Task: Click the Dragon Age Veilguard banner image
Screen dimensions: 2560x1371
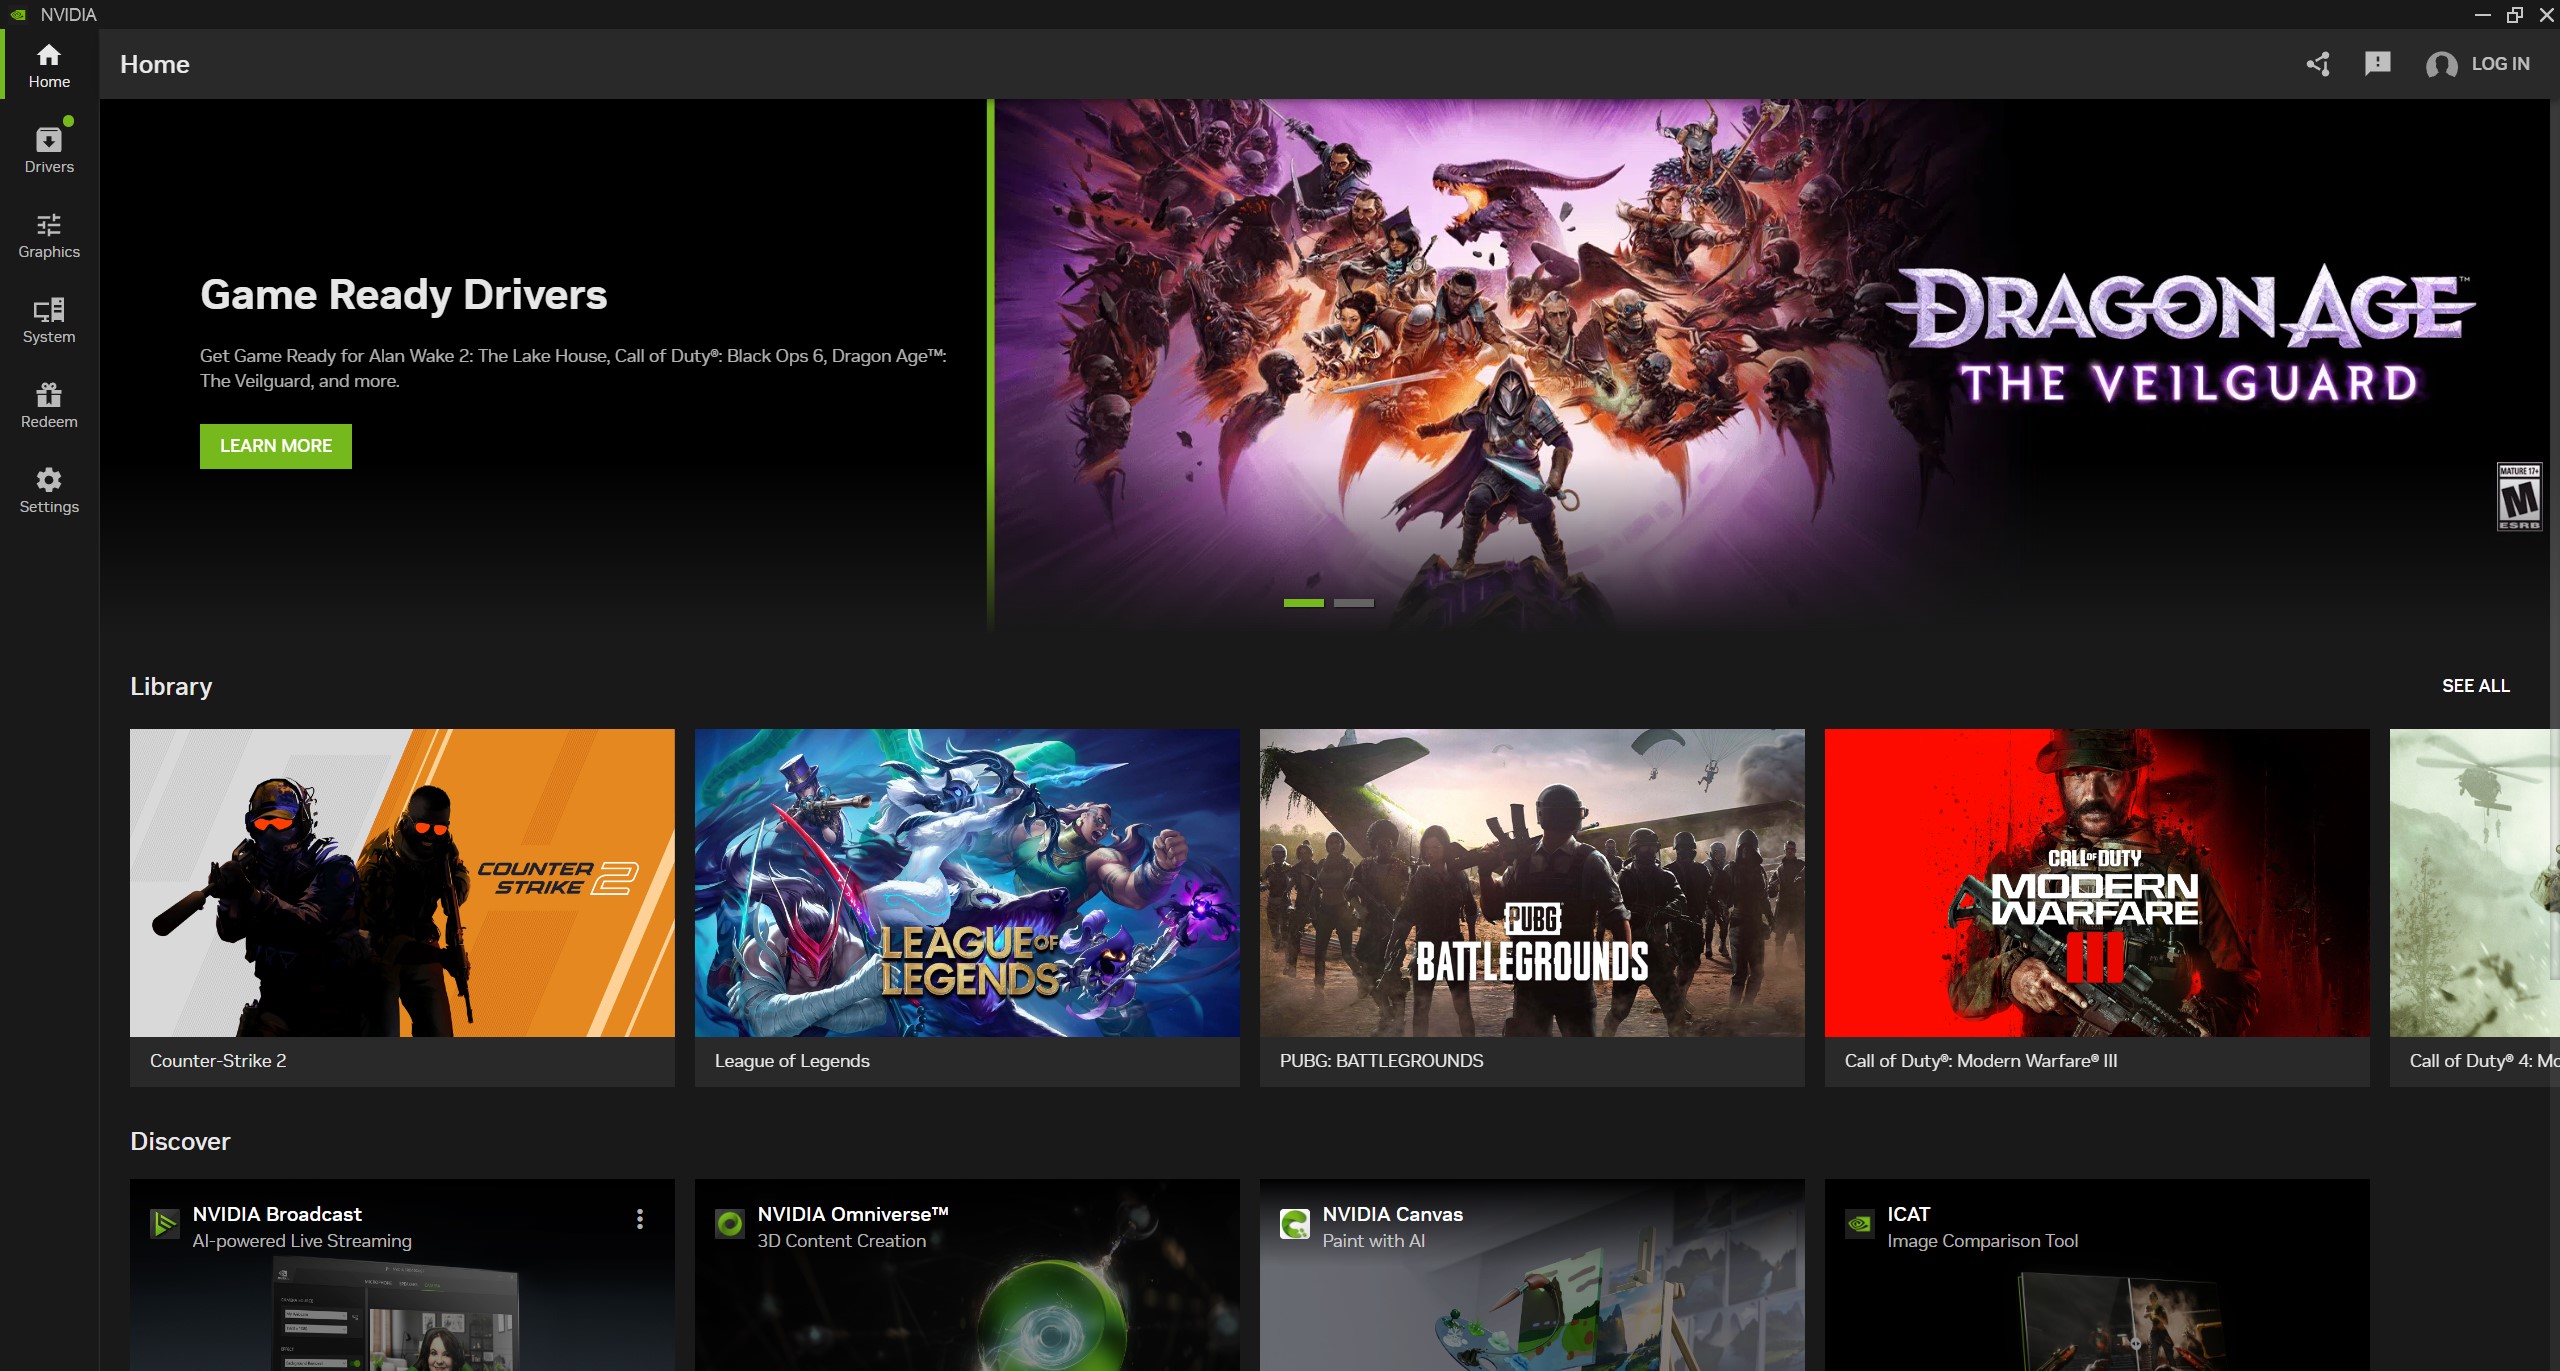Action: (x=1772, y=365)
